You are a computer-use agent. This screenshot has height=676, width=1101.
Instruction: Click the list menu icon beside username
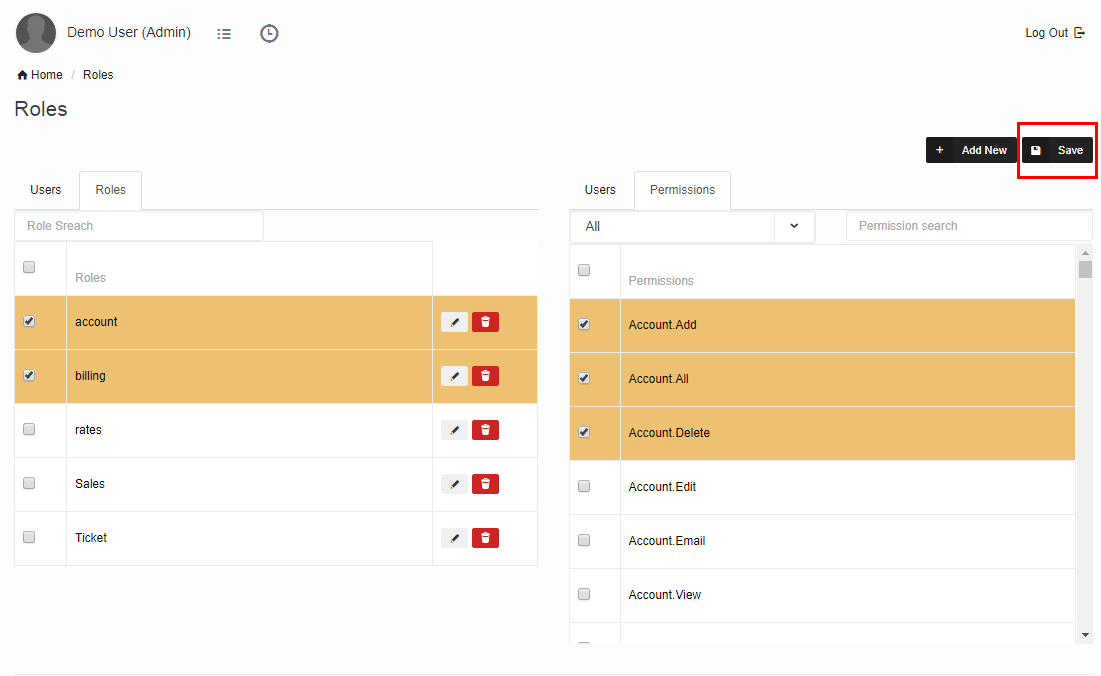pyautogui.click(x=224, y=33)
